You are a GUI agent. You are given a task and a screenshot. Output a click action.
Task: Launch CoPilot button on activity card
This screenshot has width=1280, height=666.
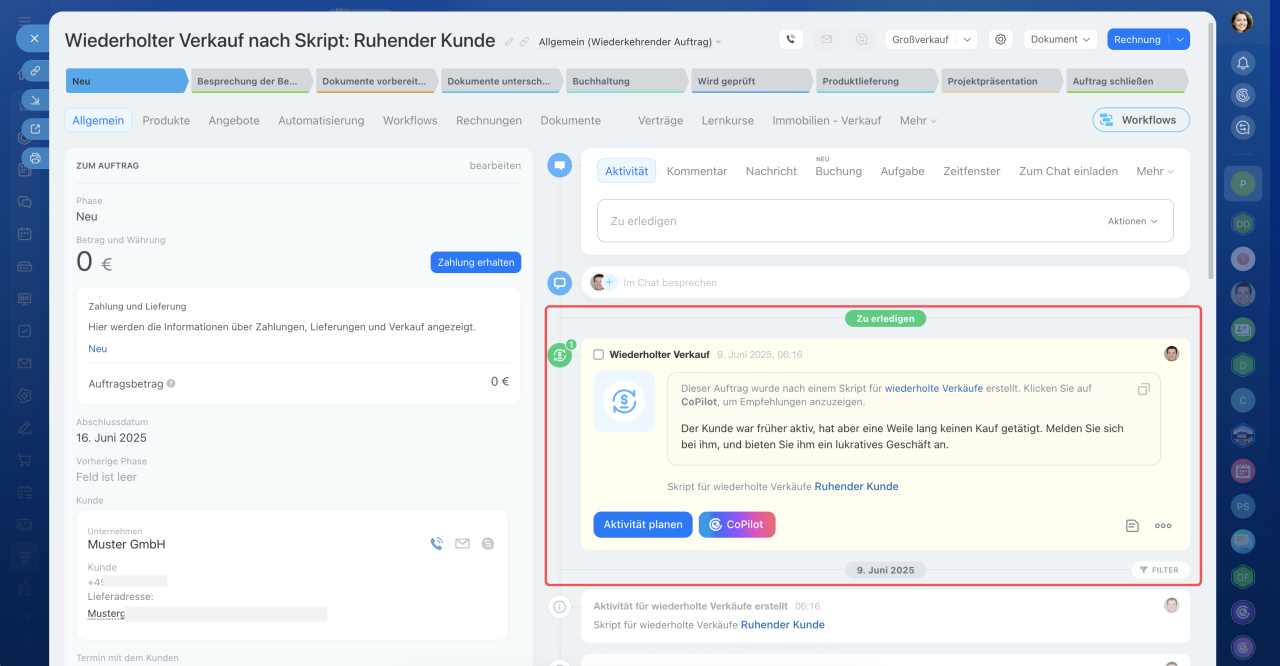click(737, 524)
